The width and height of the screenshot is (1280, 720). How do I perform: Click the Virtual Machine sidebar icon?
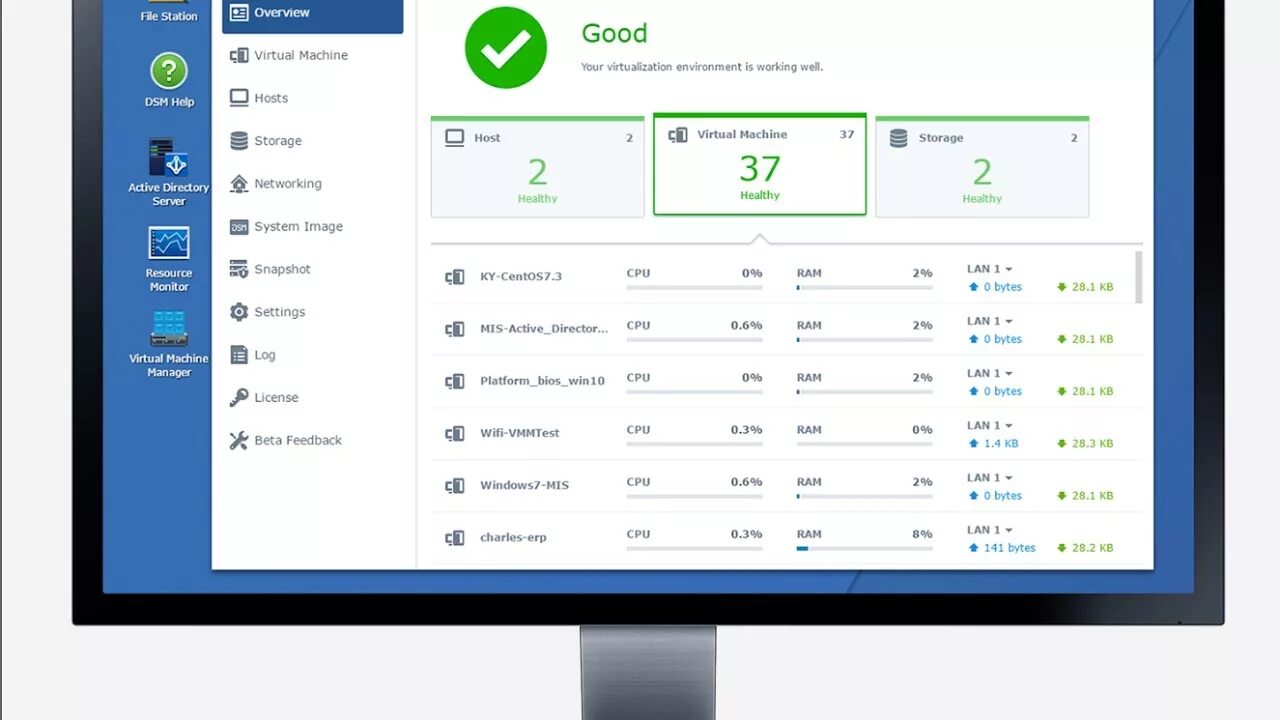[x=239, y=55]
